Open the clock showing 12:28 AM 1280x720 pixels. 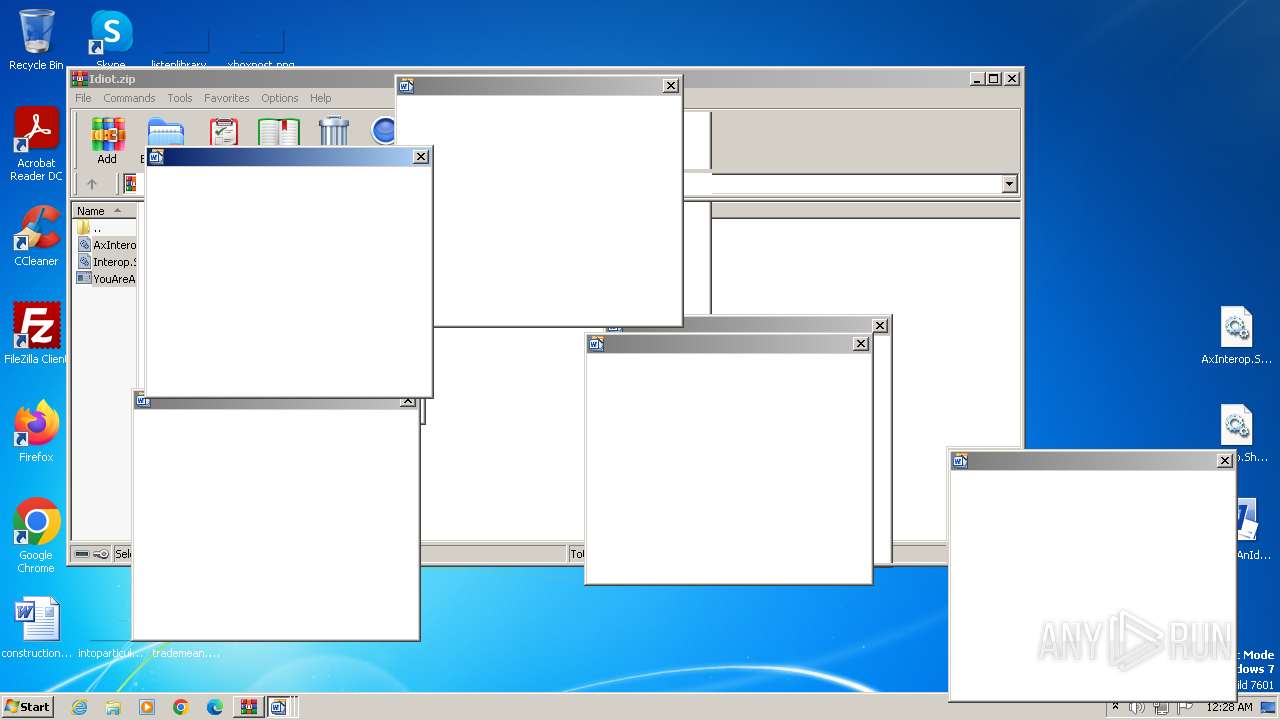click(x=1229, y=707)
